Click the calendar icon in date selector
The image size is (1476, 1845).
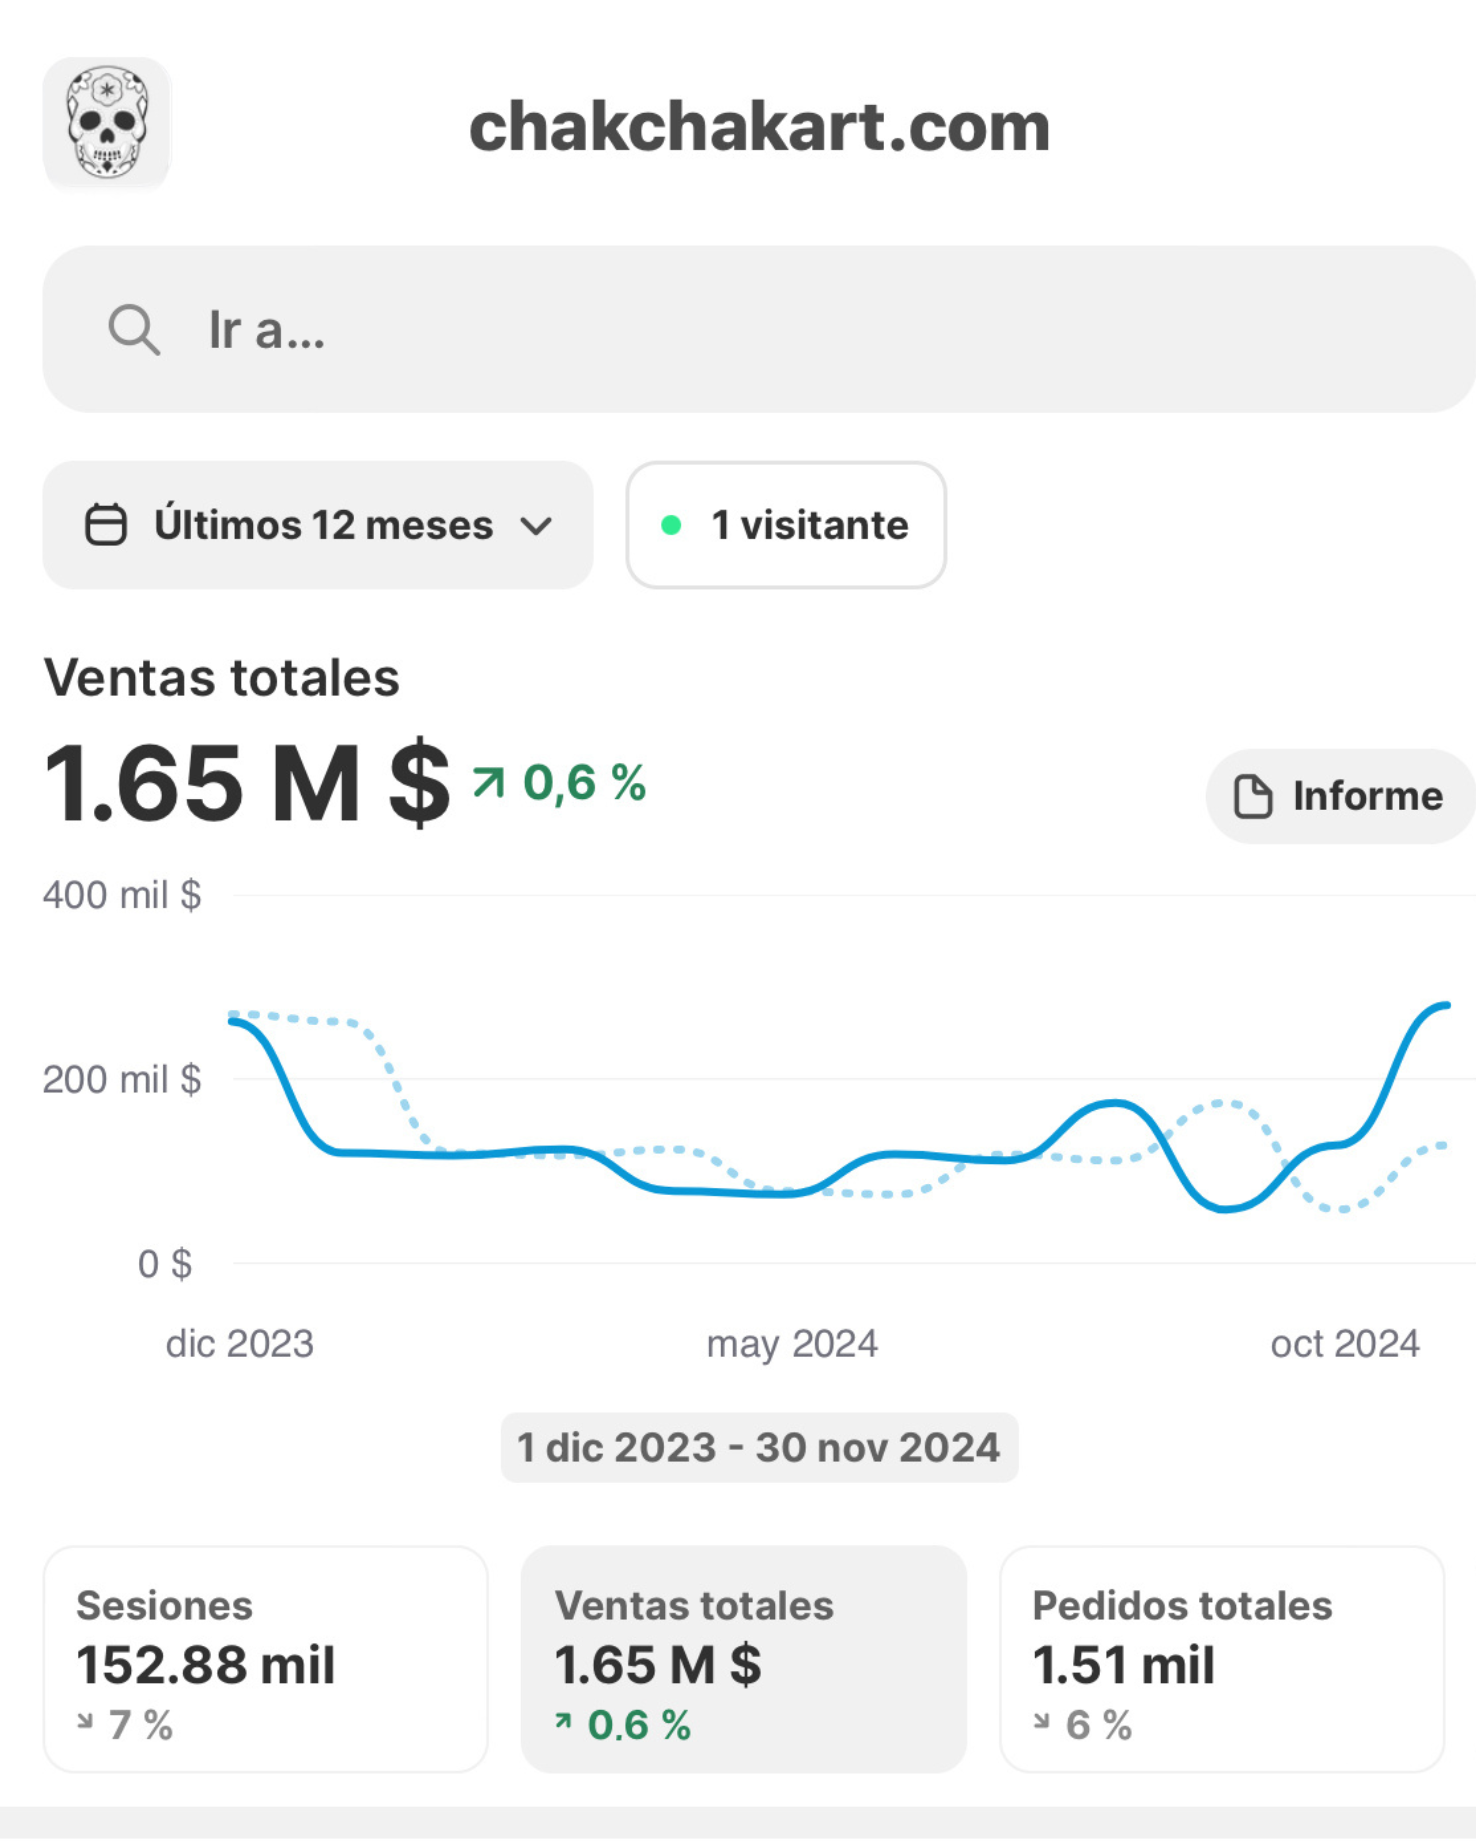pos(106,525)
